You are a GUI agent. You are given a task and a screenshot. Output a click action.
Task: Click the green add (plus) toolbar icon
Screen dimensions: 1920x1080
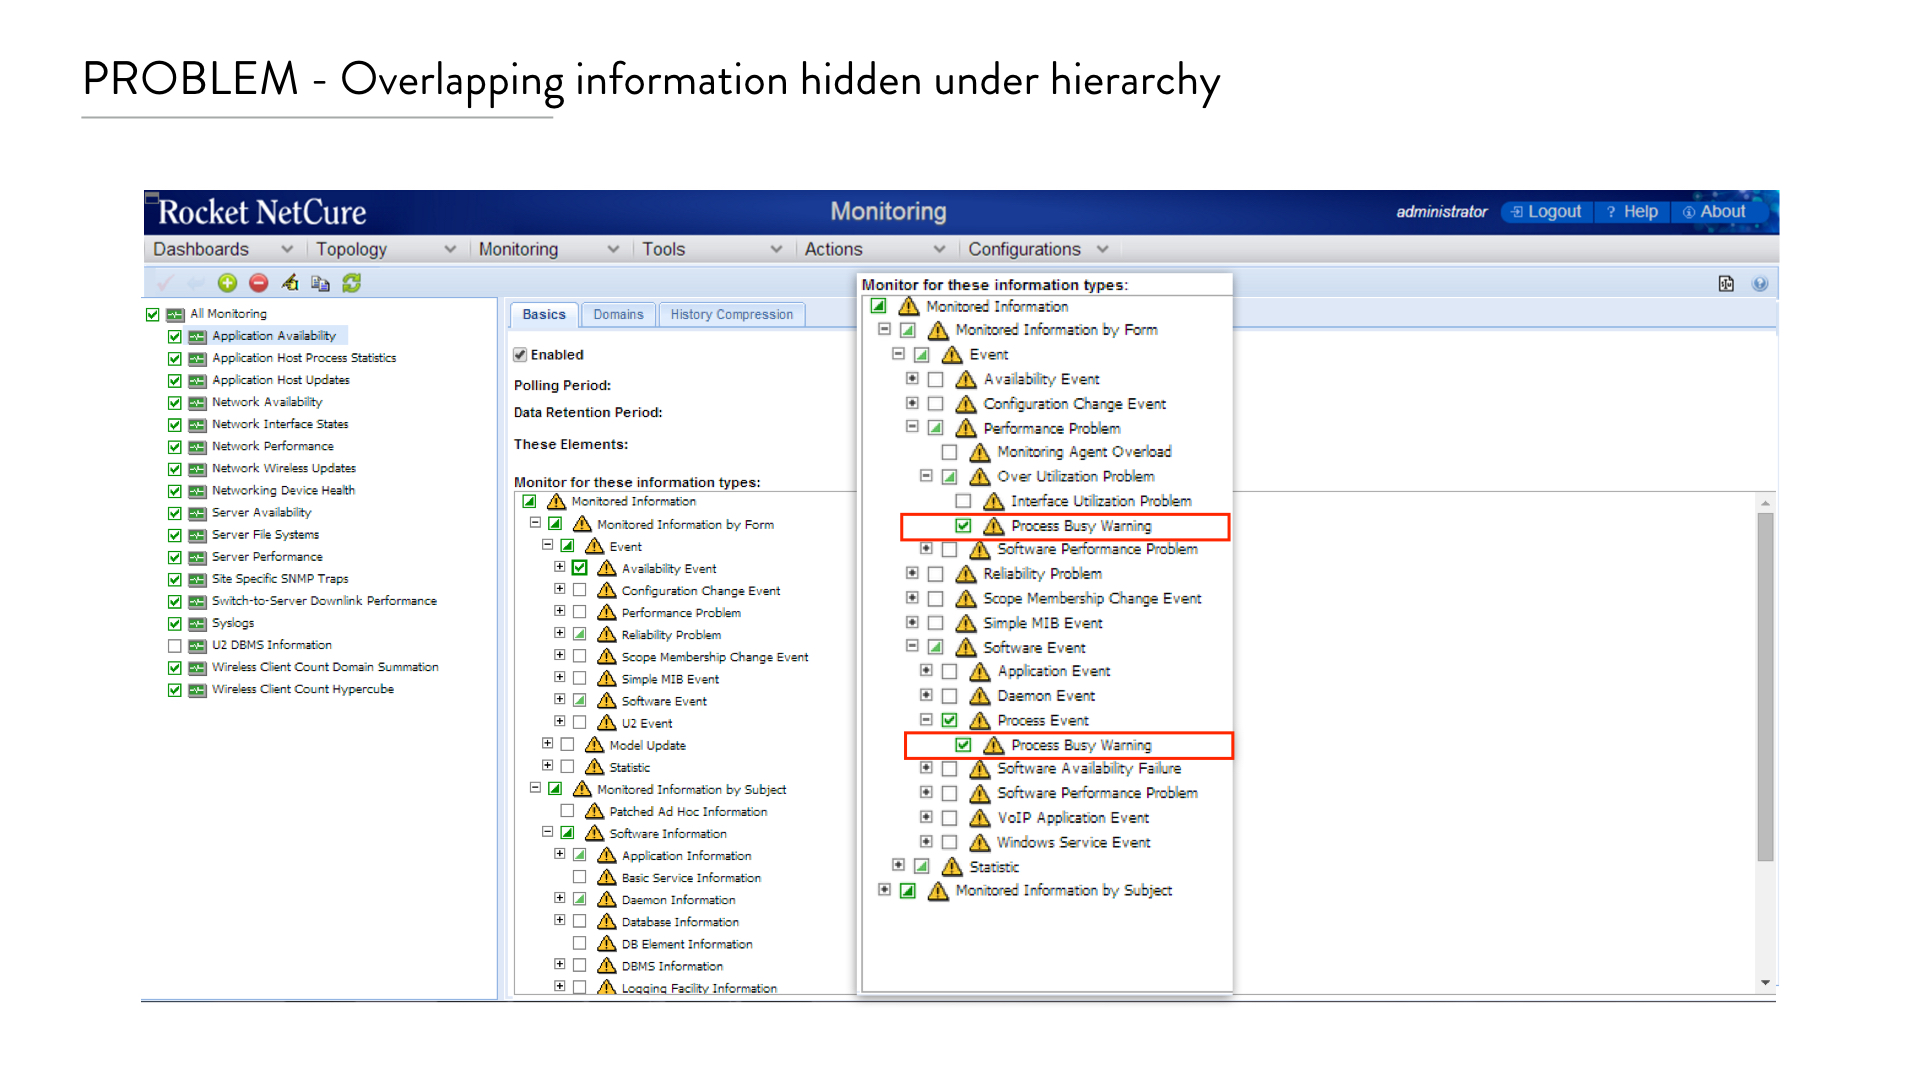click(x=227, y=283)
